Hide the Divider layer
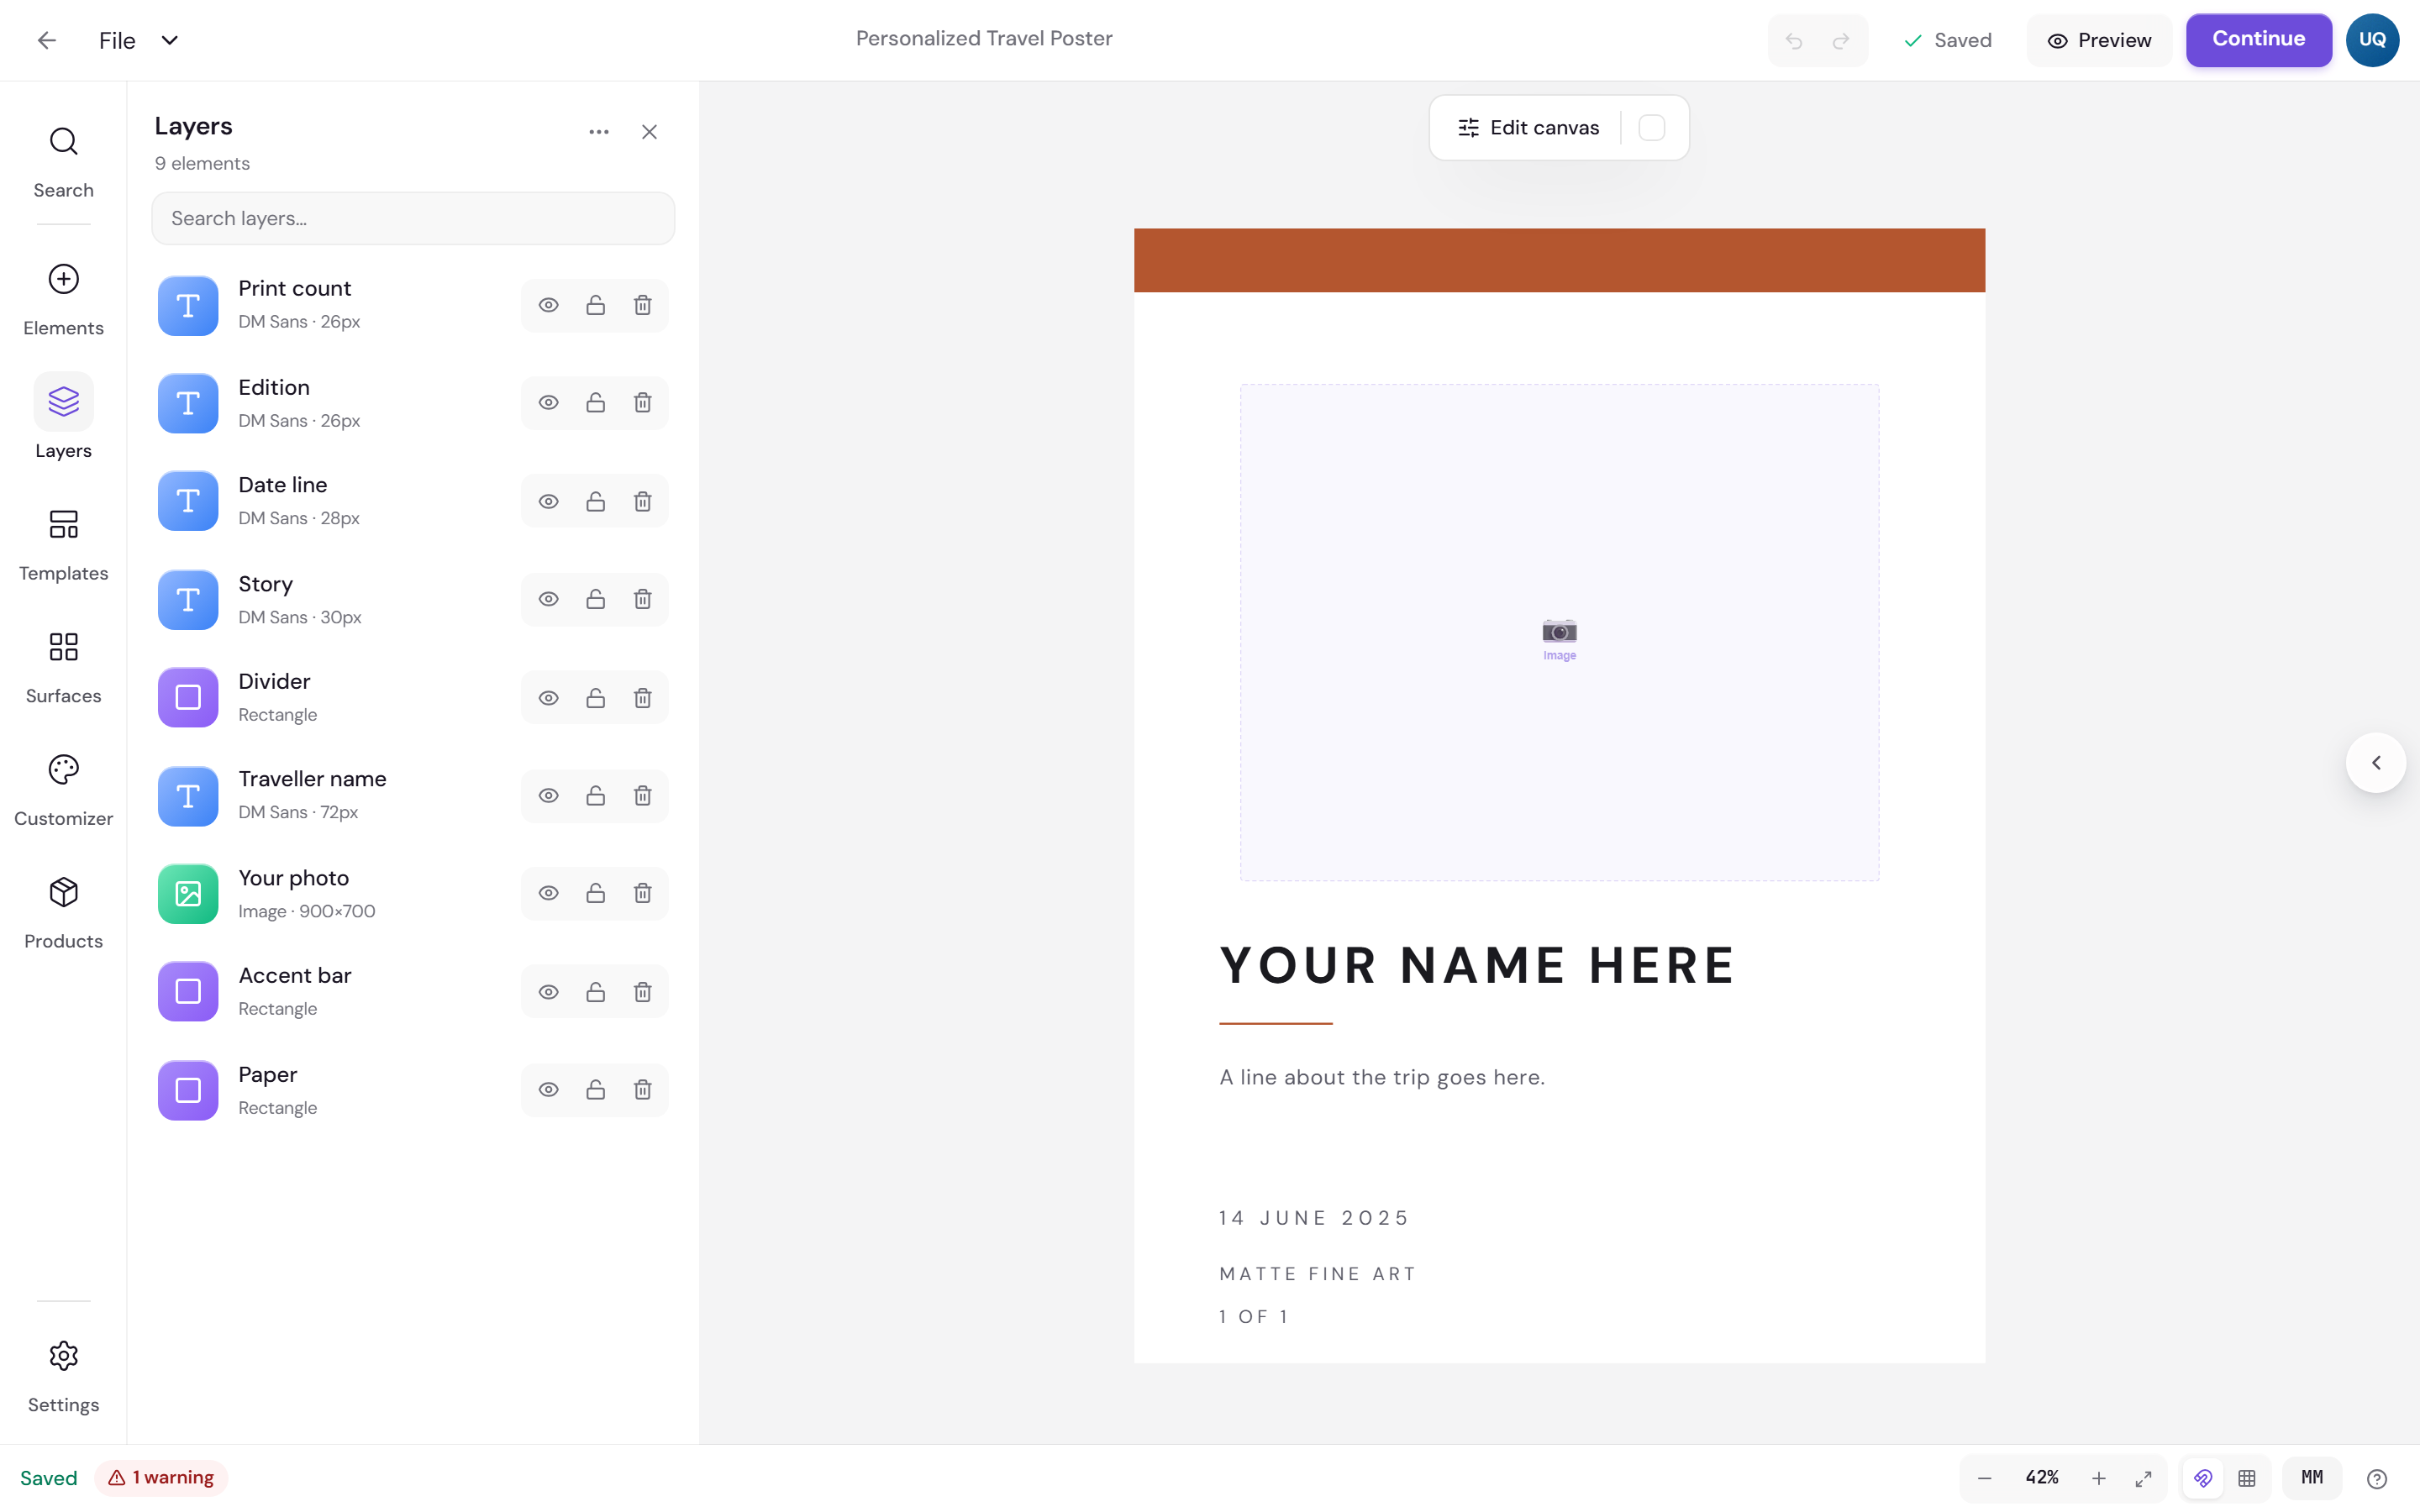This screenshot has height=1512, width=2420. [549, 698]
